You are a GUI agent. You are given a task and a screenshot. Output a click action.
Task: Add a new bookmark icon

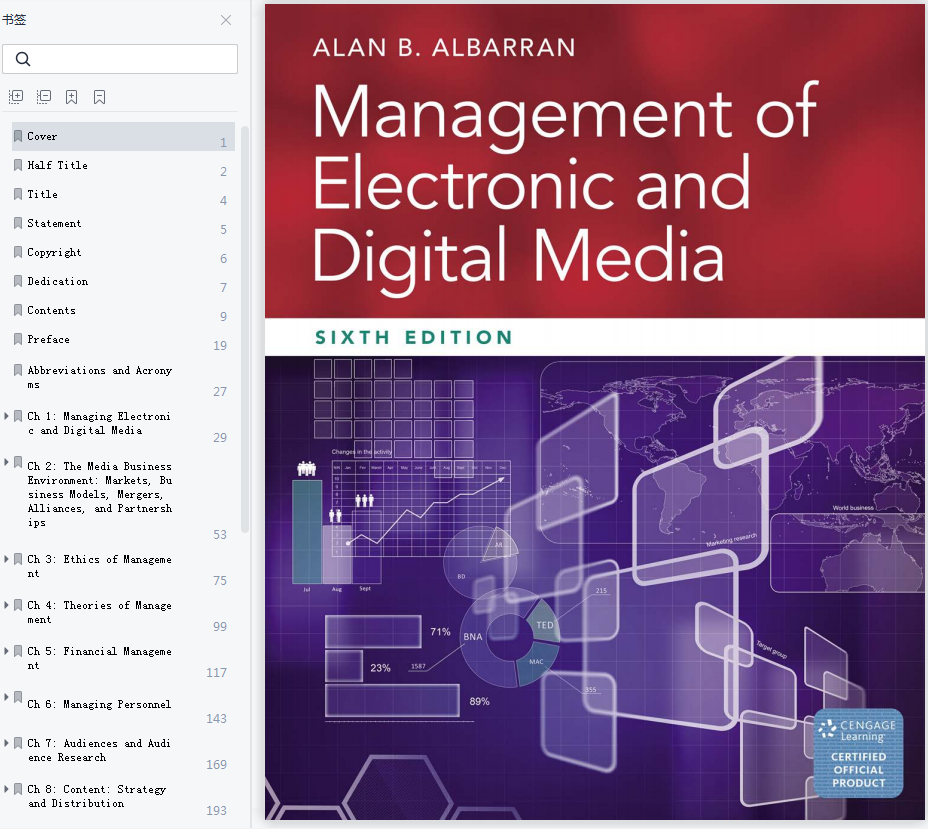pyautogui.click(x=72, y=96)
